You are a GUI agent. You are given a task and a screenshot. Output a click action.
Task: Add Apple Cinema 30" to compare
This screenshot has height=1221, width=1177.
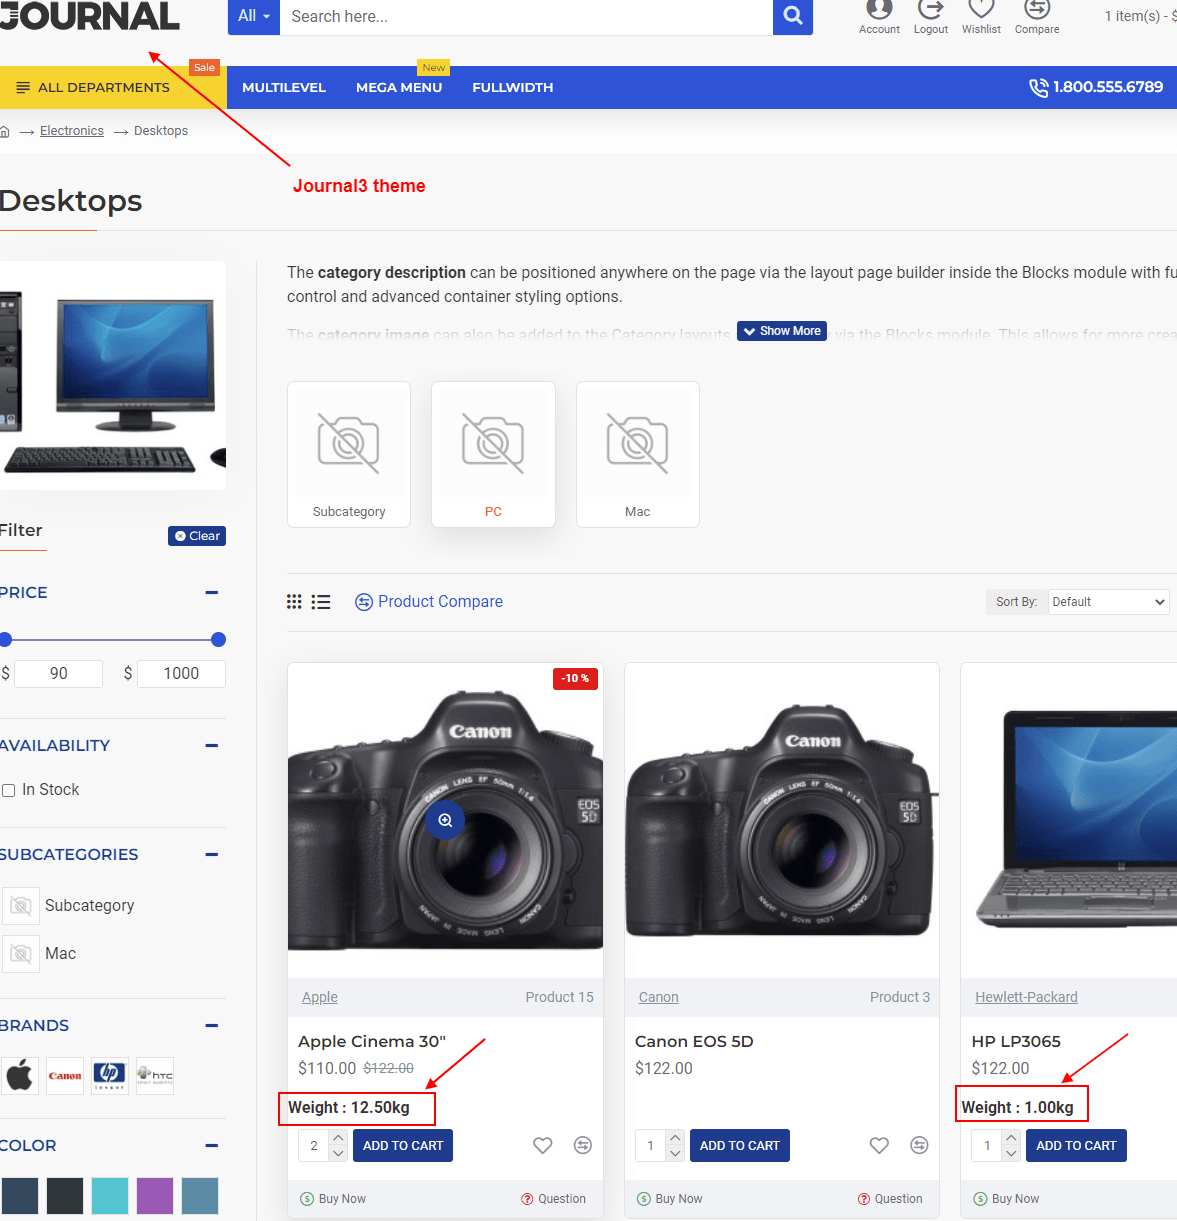pyautogui.click(x=583, y=1145)
